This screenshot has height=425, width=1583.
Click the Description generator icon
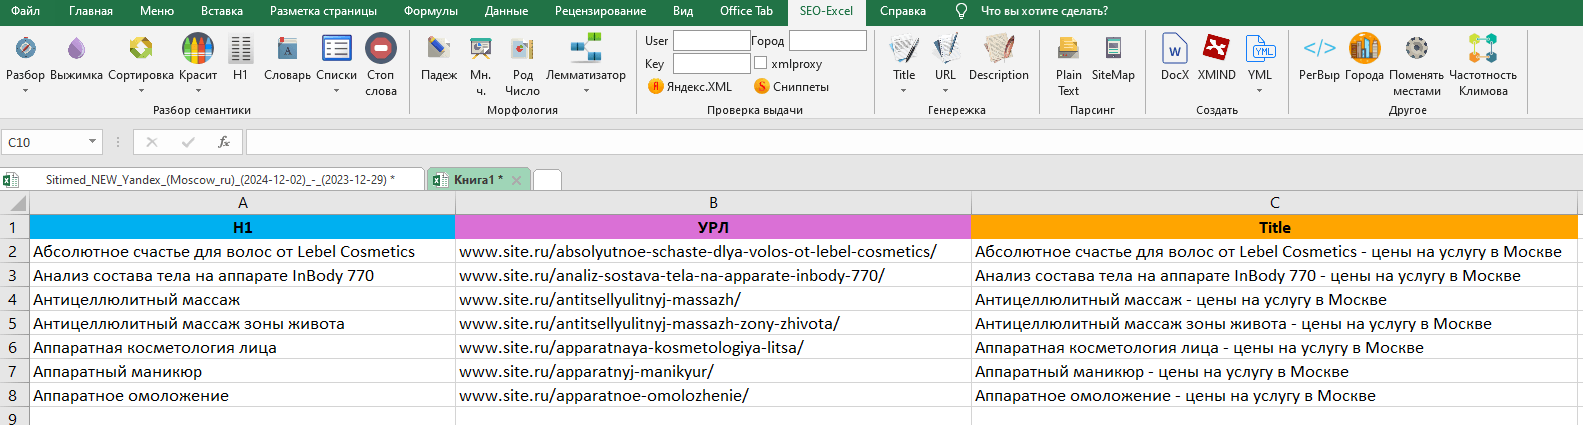point(998,49)
